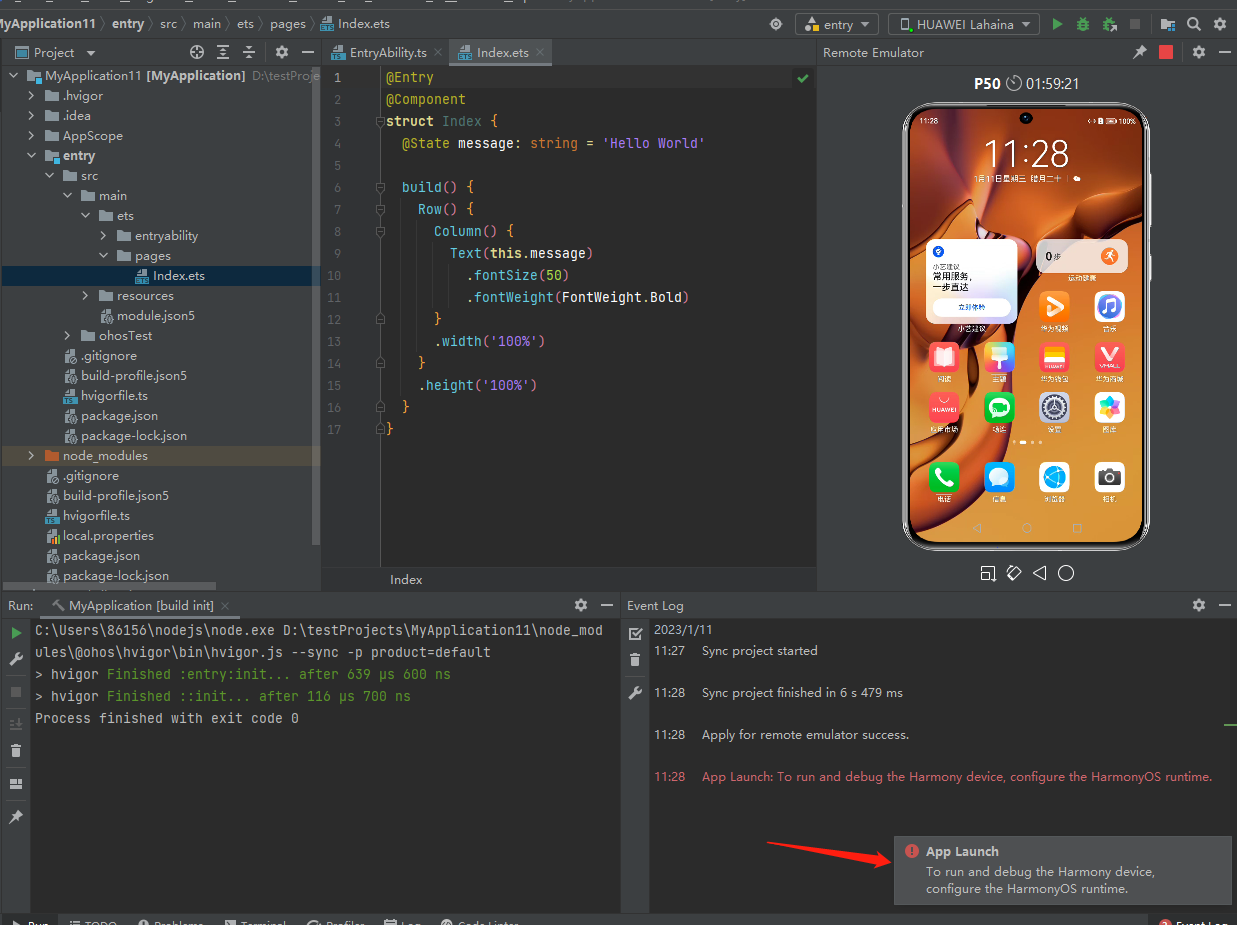Viewport: 1237px width, 925px height.
Task: Open Index.ets in project tree
Action: (x=178, y=276)
